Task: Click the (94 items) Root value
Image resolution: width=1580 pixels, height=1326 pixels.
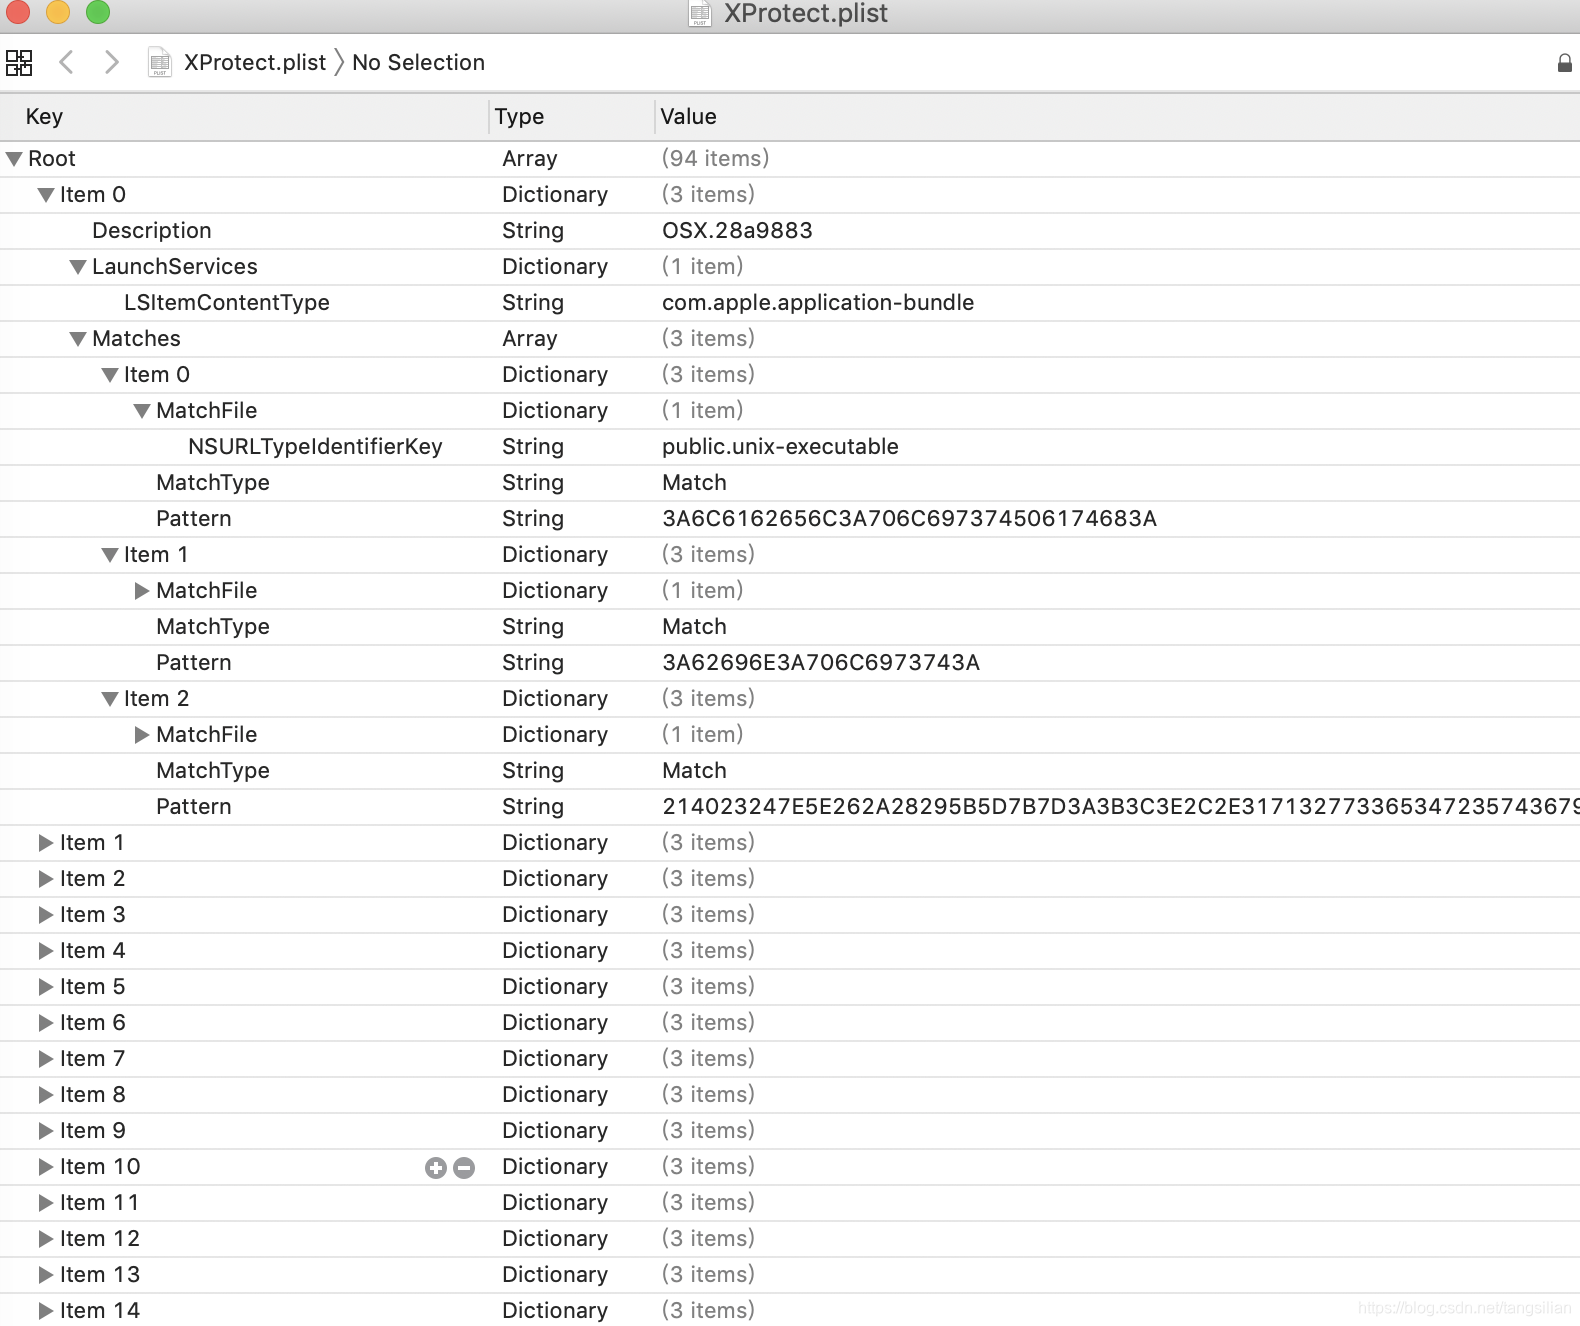Action: pos(715,159)
